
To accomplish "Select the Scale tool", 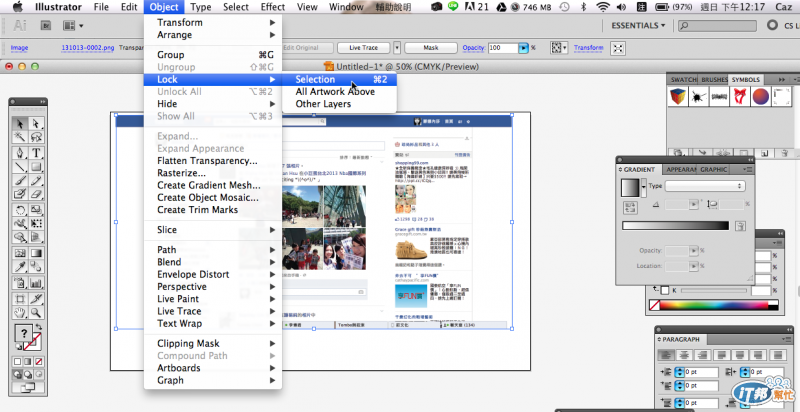I will (x=36, y=210).
